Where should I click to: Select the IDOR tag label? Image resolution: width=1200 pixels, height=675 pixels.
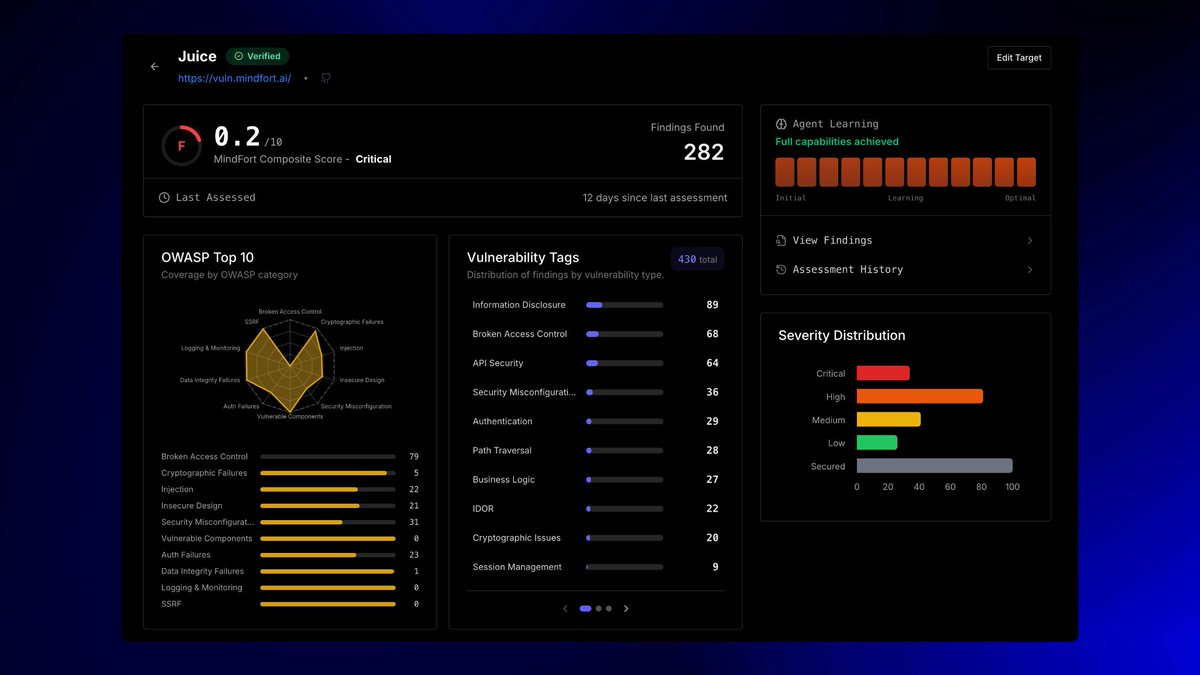[483, 509]
